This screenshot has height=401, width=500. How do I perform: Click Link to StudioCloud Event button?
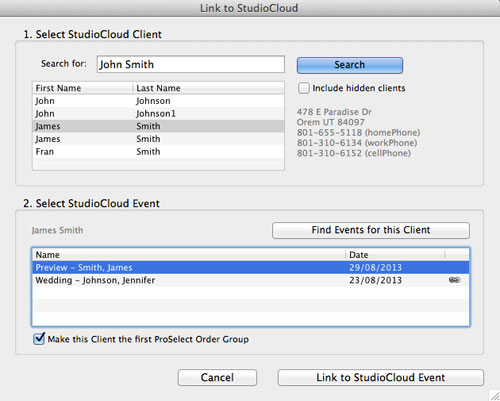coord(381,377)
